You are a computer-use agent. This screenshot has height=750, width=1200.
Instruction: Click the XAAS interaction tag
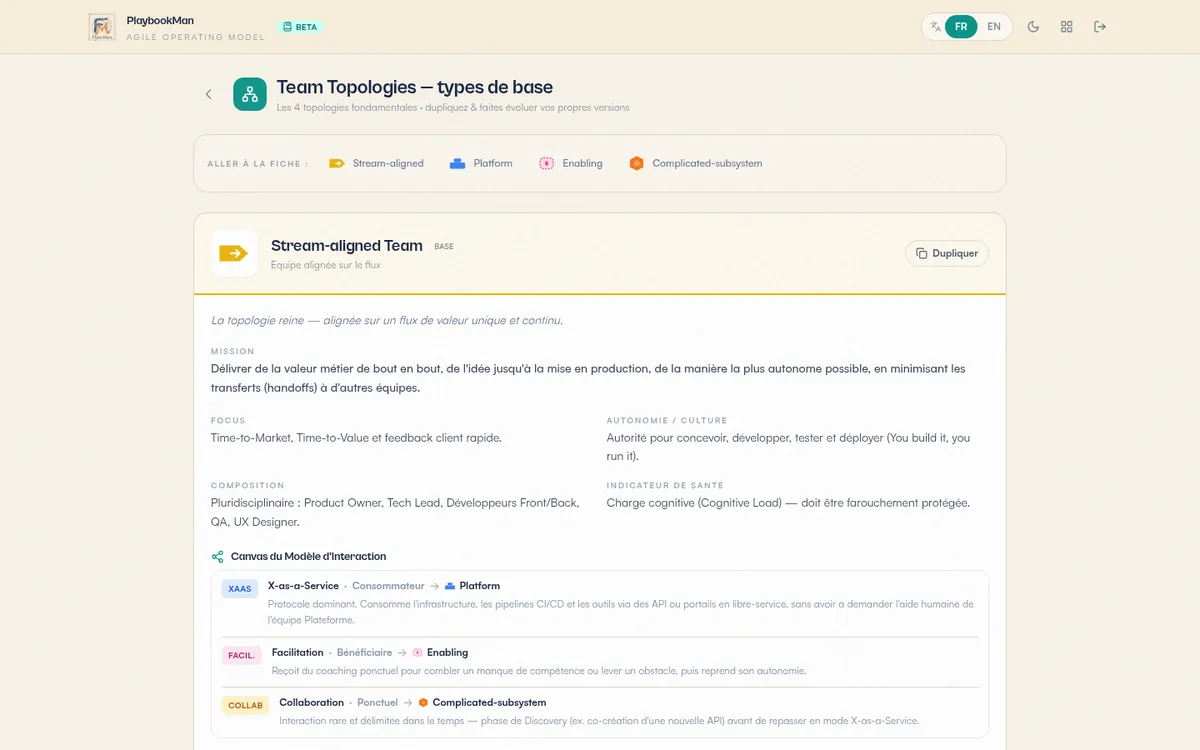pos(240,589)
